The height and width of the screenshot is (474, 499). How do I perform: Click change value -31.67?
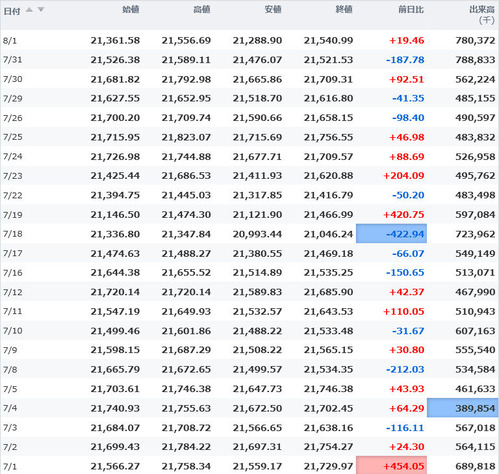408,331
